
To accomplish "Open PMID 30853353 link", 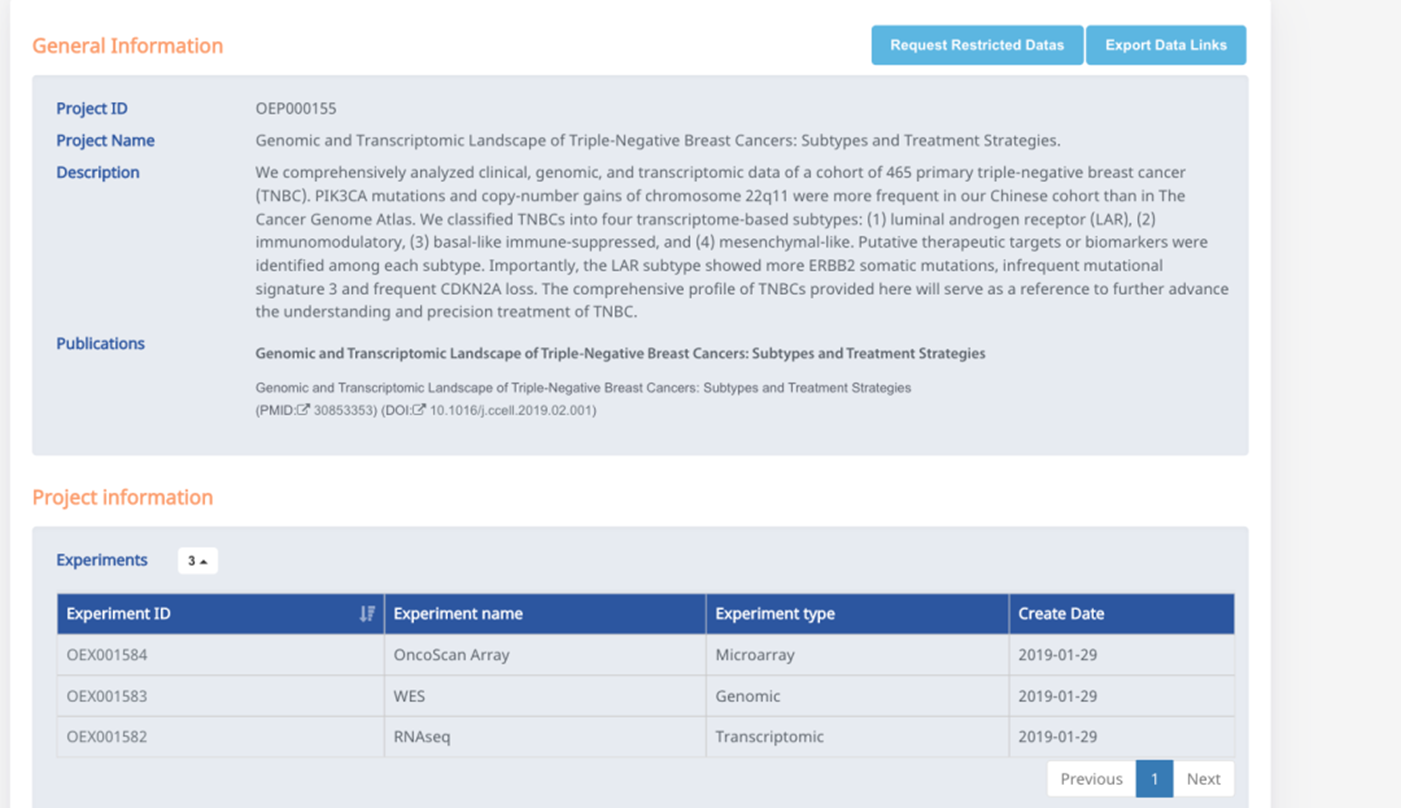I will point(345,410).
